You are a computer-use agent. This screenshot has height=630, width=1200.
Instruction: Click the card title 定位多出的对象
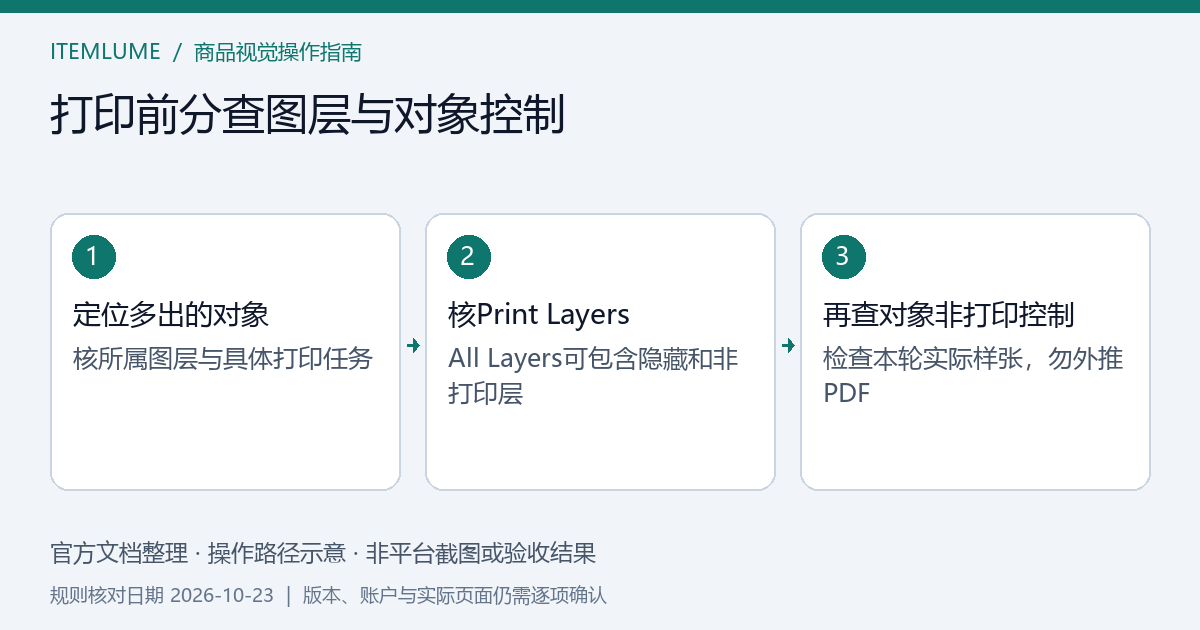pos(171,315)
